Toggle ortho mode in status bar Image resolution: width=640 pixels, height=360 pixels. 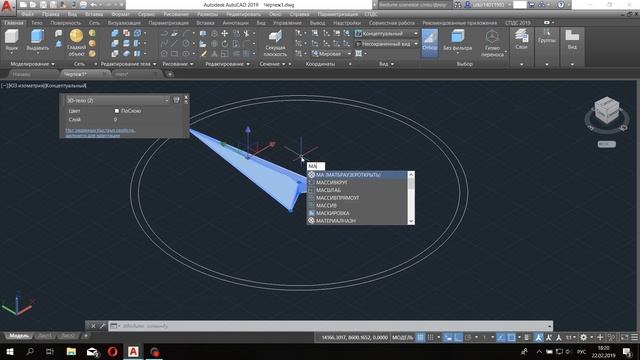(458, 337)
